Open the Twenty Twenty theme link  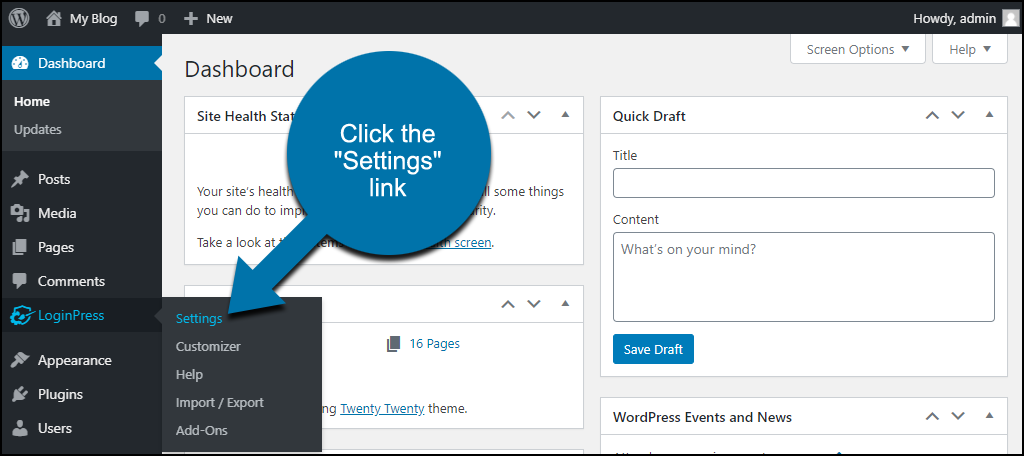pyautogui.click(x=382, y=409)
